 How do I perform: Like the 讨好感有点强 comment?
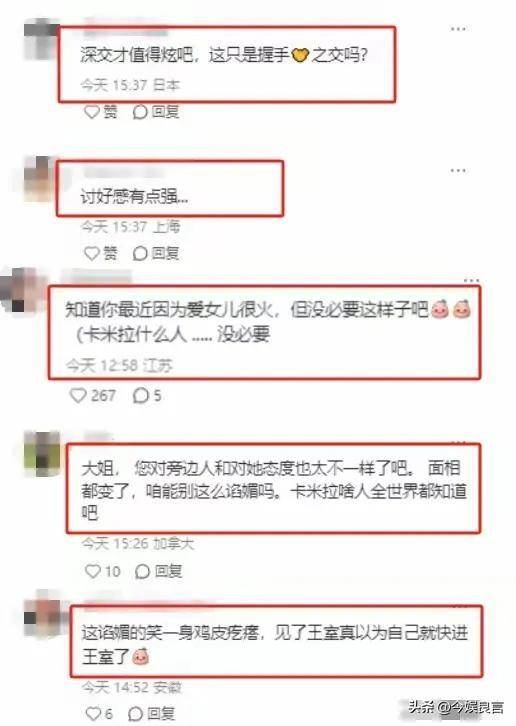point(101,253)
